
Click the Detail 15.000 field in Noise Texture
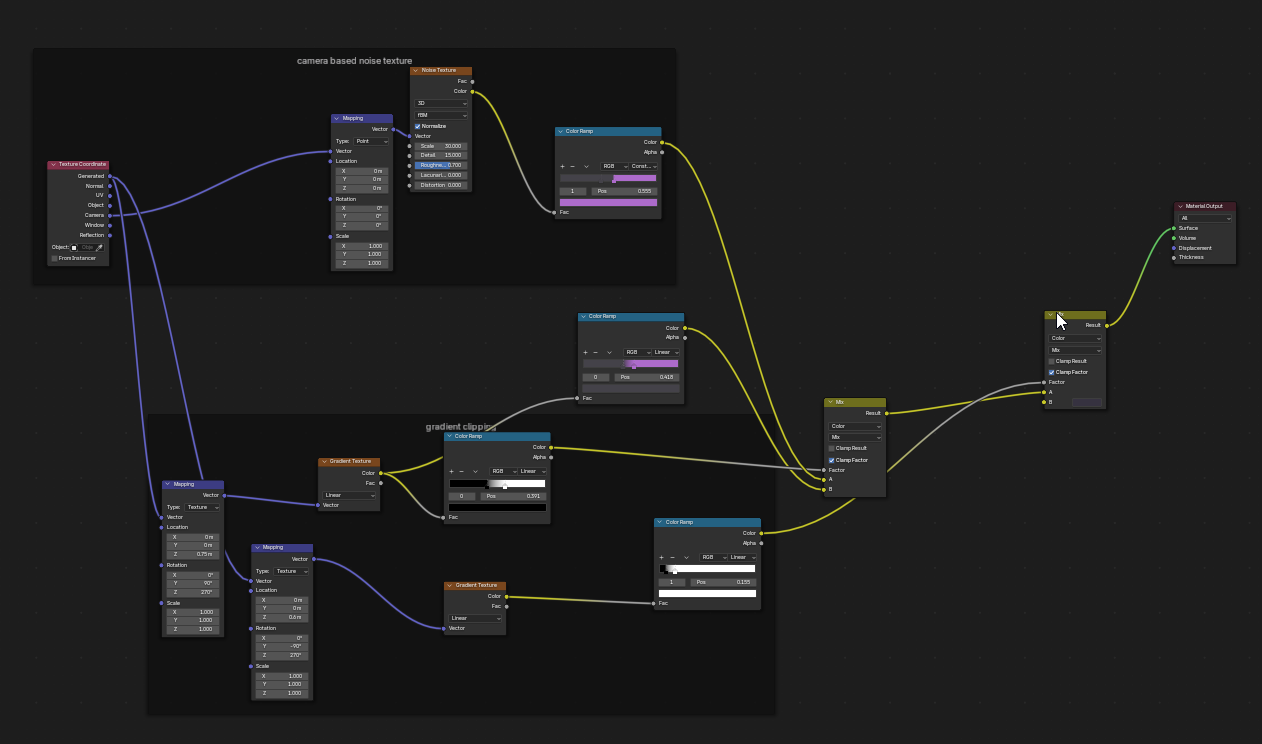coord(441,155)
